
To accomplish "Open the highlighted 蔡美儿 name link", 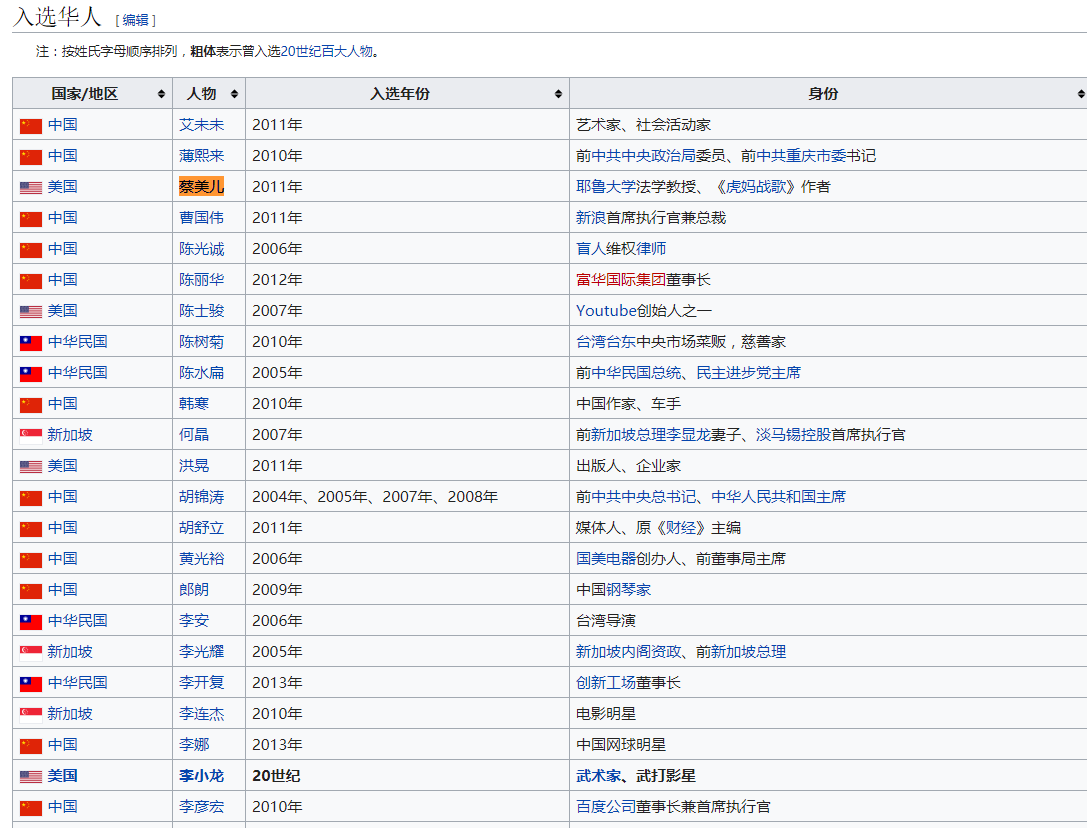I will point(201,186).
